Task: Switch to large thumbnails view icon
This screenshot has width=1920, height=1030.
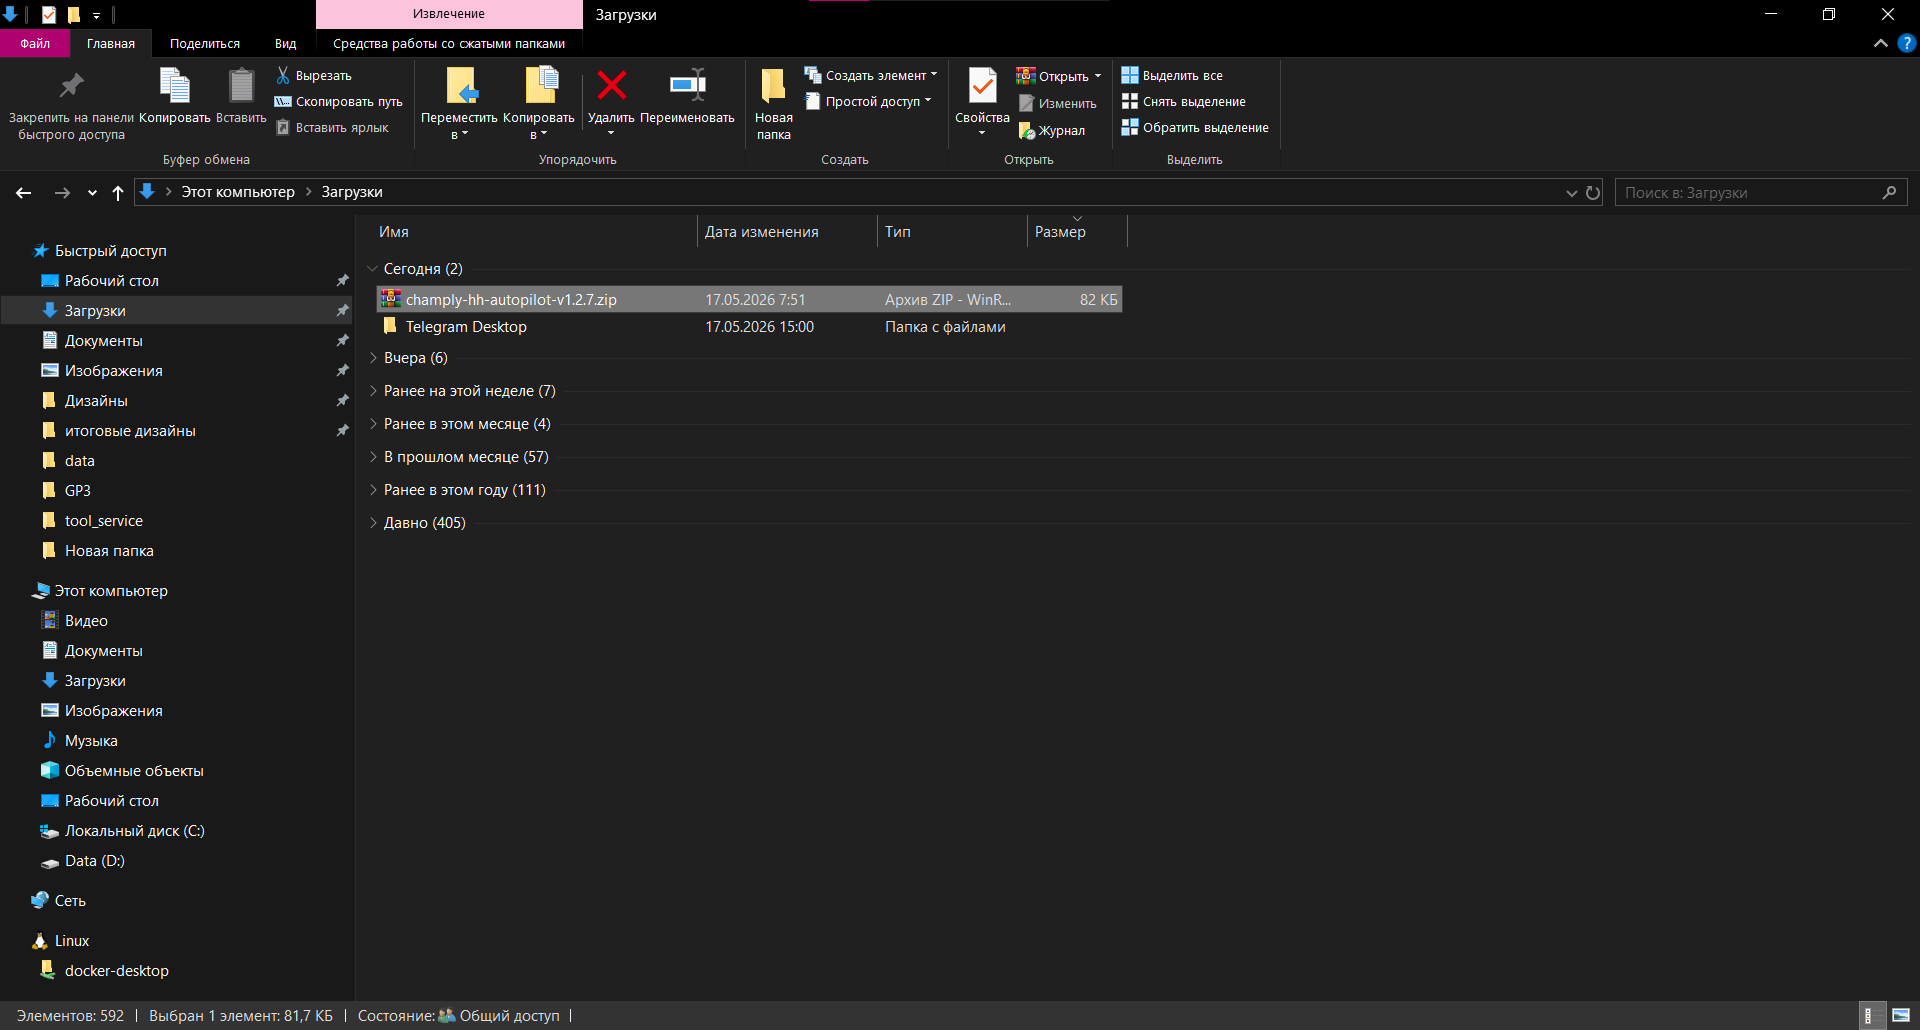Action: click(1901, 1016)
